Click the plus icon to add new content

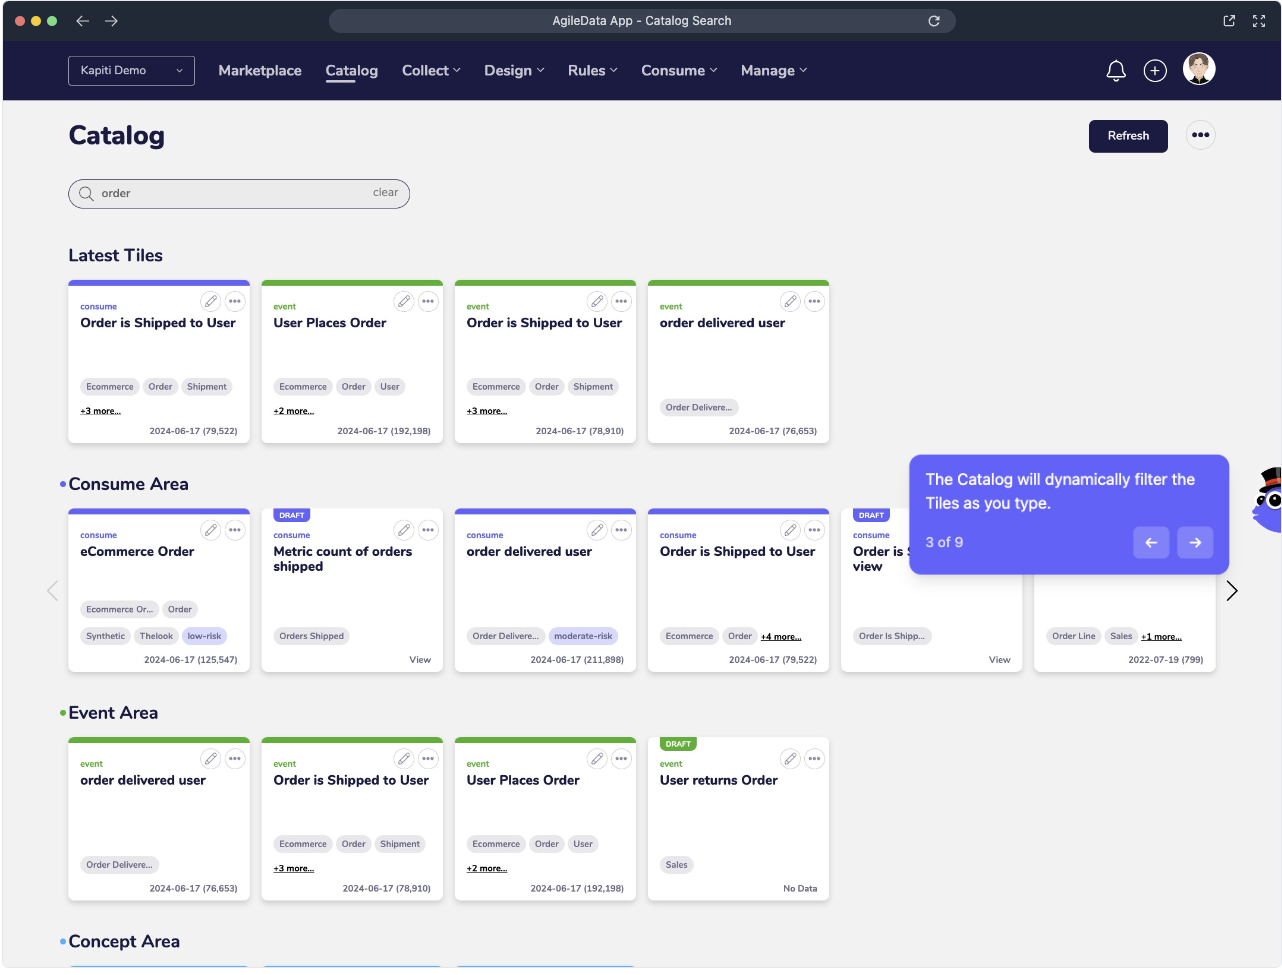click(1155, 70)
